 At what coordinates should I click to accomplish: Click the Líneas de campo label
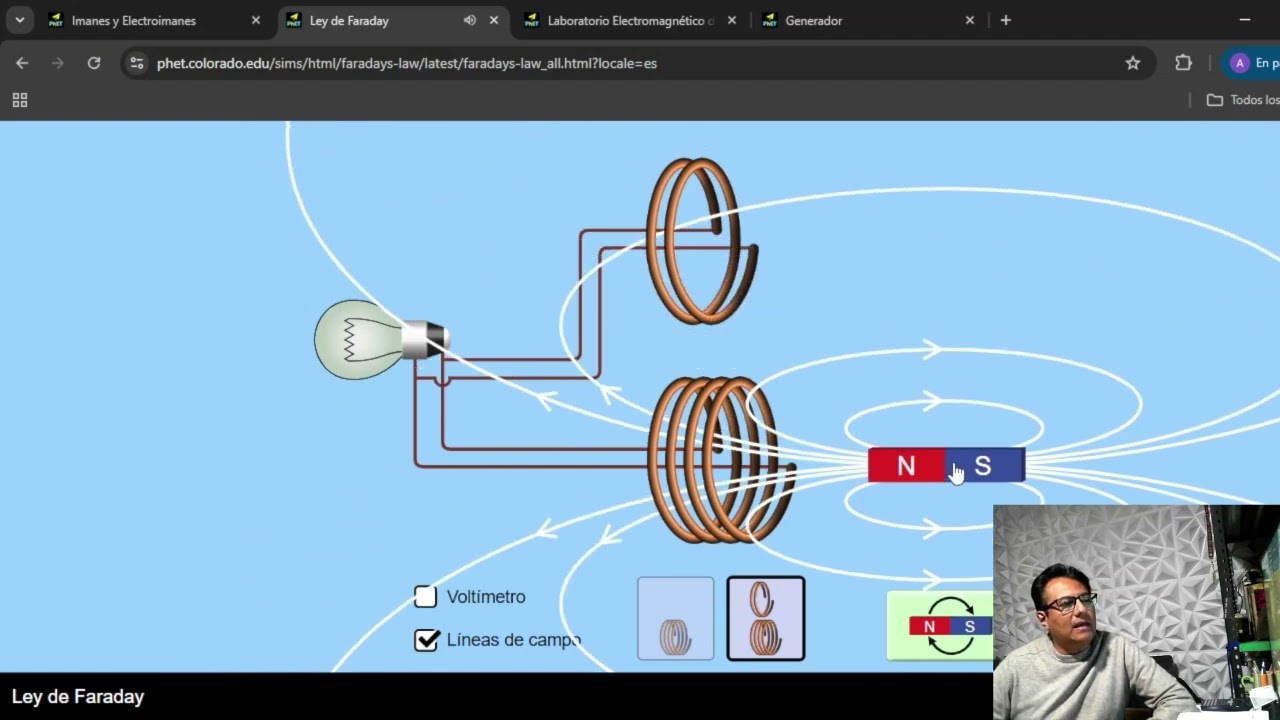click(x=514, y=640)
